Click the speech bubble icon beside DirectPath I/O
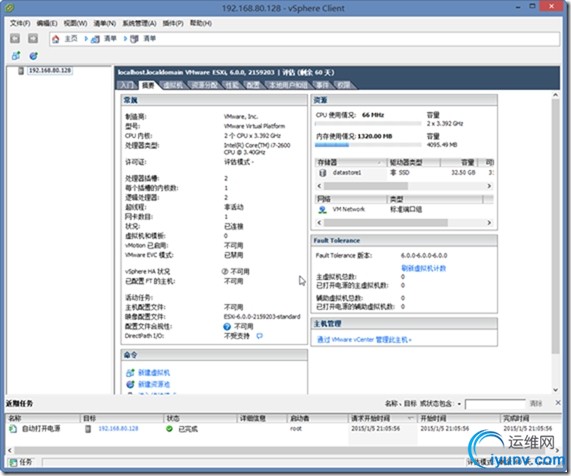571x476 pixels. (x=260, y=336)
